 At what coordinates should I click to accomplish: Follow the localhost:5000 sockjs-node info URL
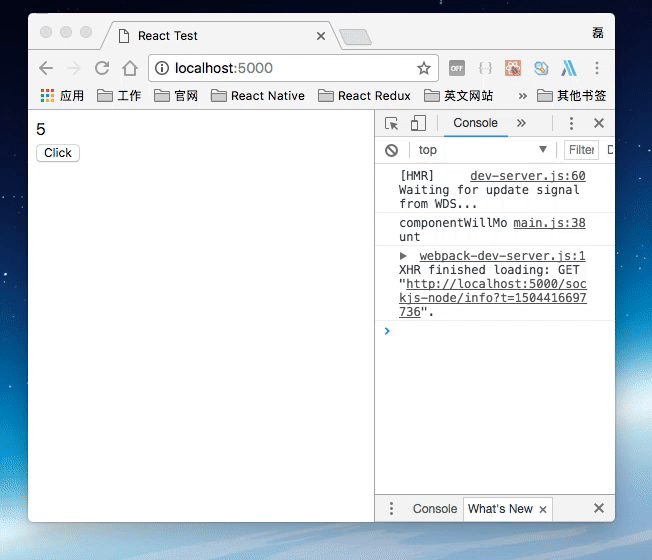point(493,298)
